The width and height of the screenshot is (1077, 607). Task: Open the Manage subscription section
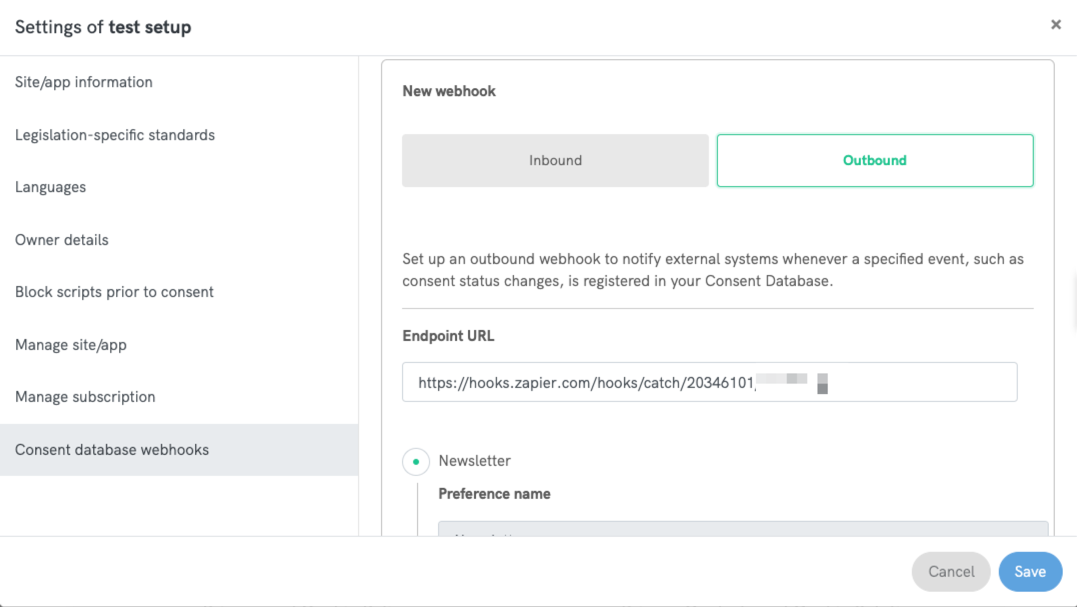tap(85, 396)
